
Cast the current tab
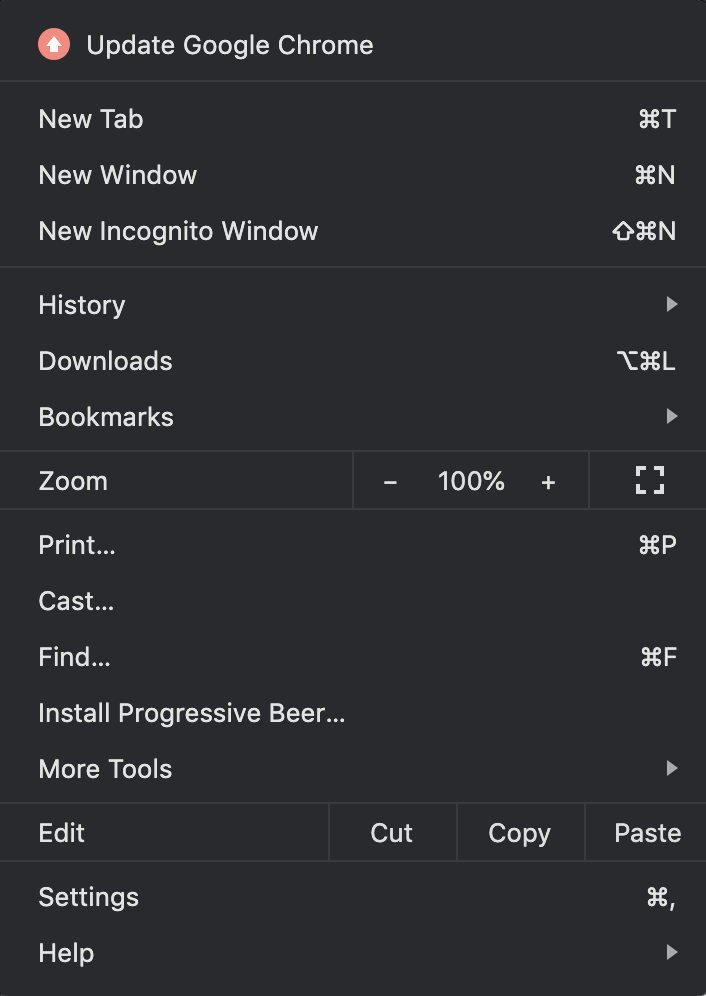pos(75,601)
